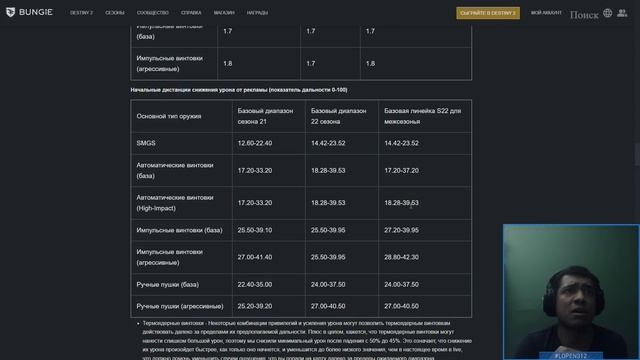Select header Базовый диапазон 22 сезона
The width and height of the screenshot is (640, 360).
pyautogui.click(x=338, y=116)
